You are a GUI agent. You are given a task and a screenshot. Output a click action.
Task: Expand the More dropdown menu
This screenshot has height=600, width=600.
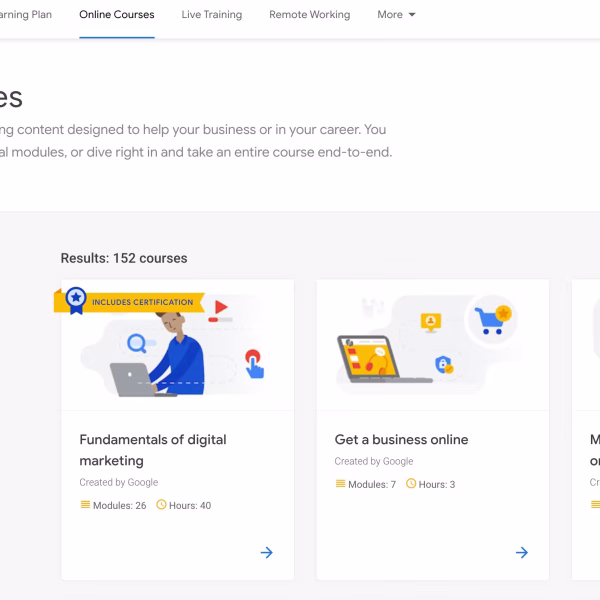coord(396,15)
